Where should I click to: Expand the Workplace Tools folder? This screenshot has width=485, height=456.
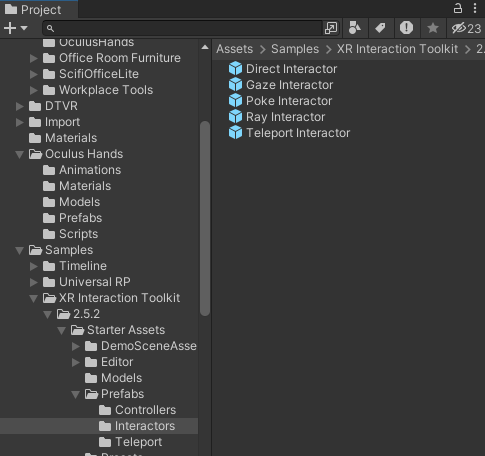click(x=34, y=90)
